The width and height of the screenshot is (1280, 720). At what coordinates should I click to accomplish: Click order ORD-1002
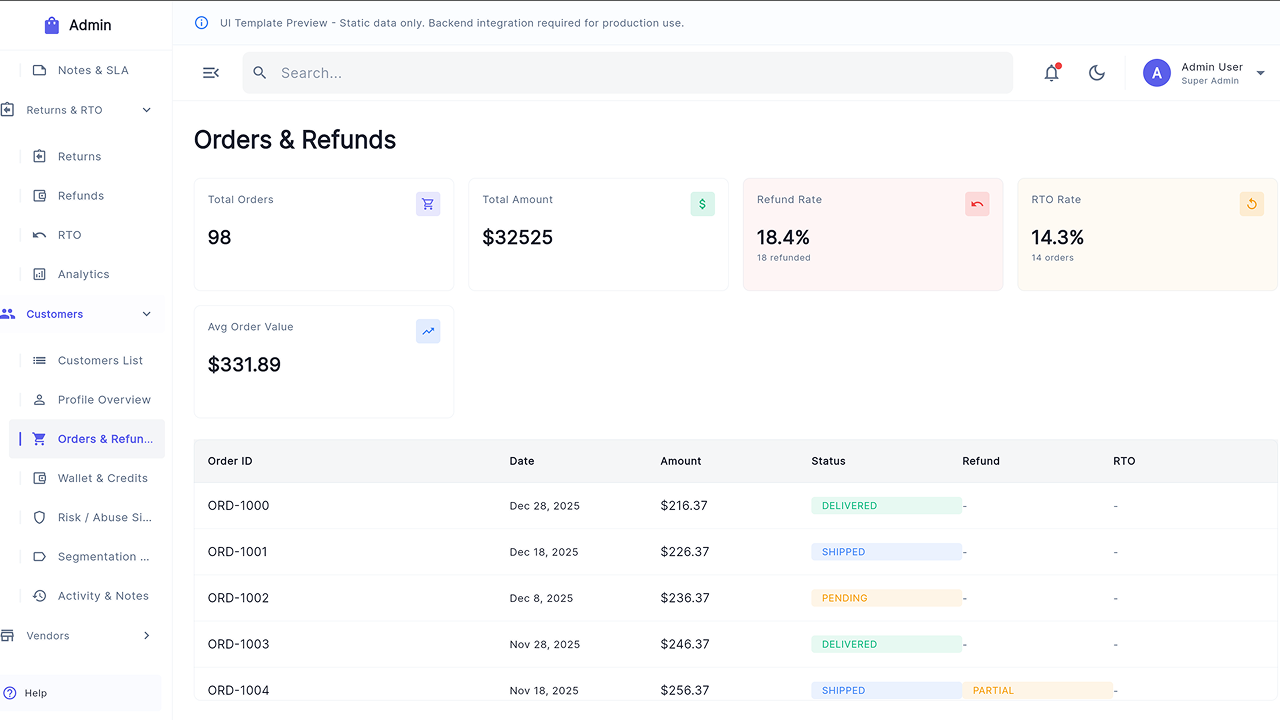point(239,598)
